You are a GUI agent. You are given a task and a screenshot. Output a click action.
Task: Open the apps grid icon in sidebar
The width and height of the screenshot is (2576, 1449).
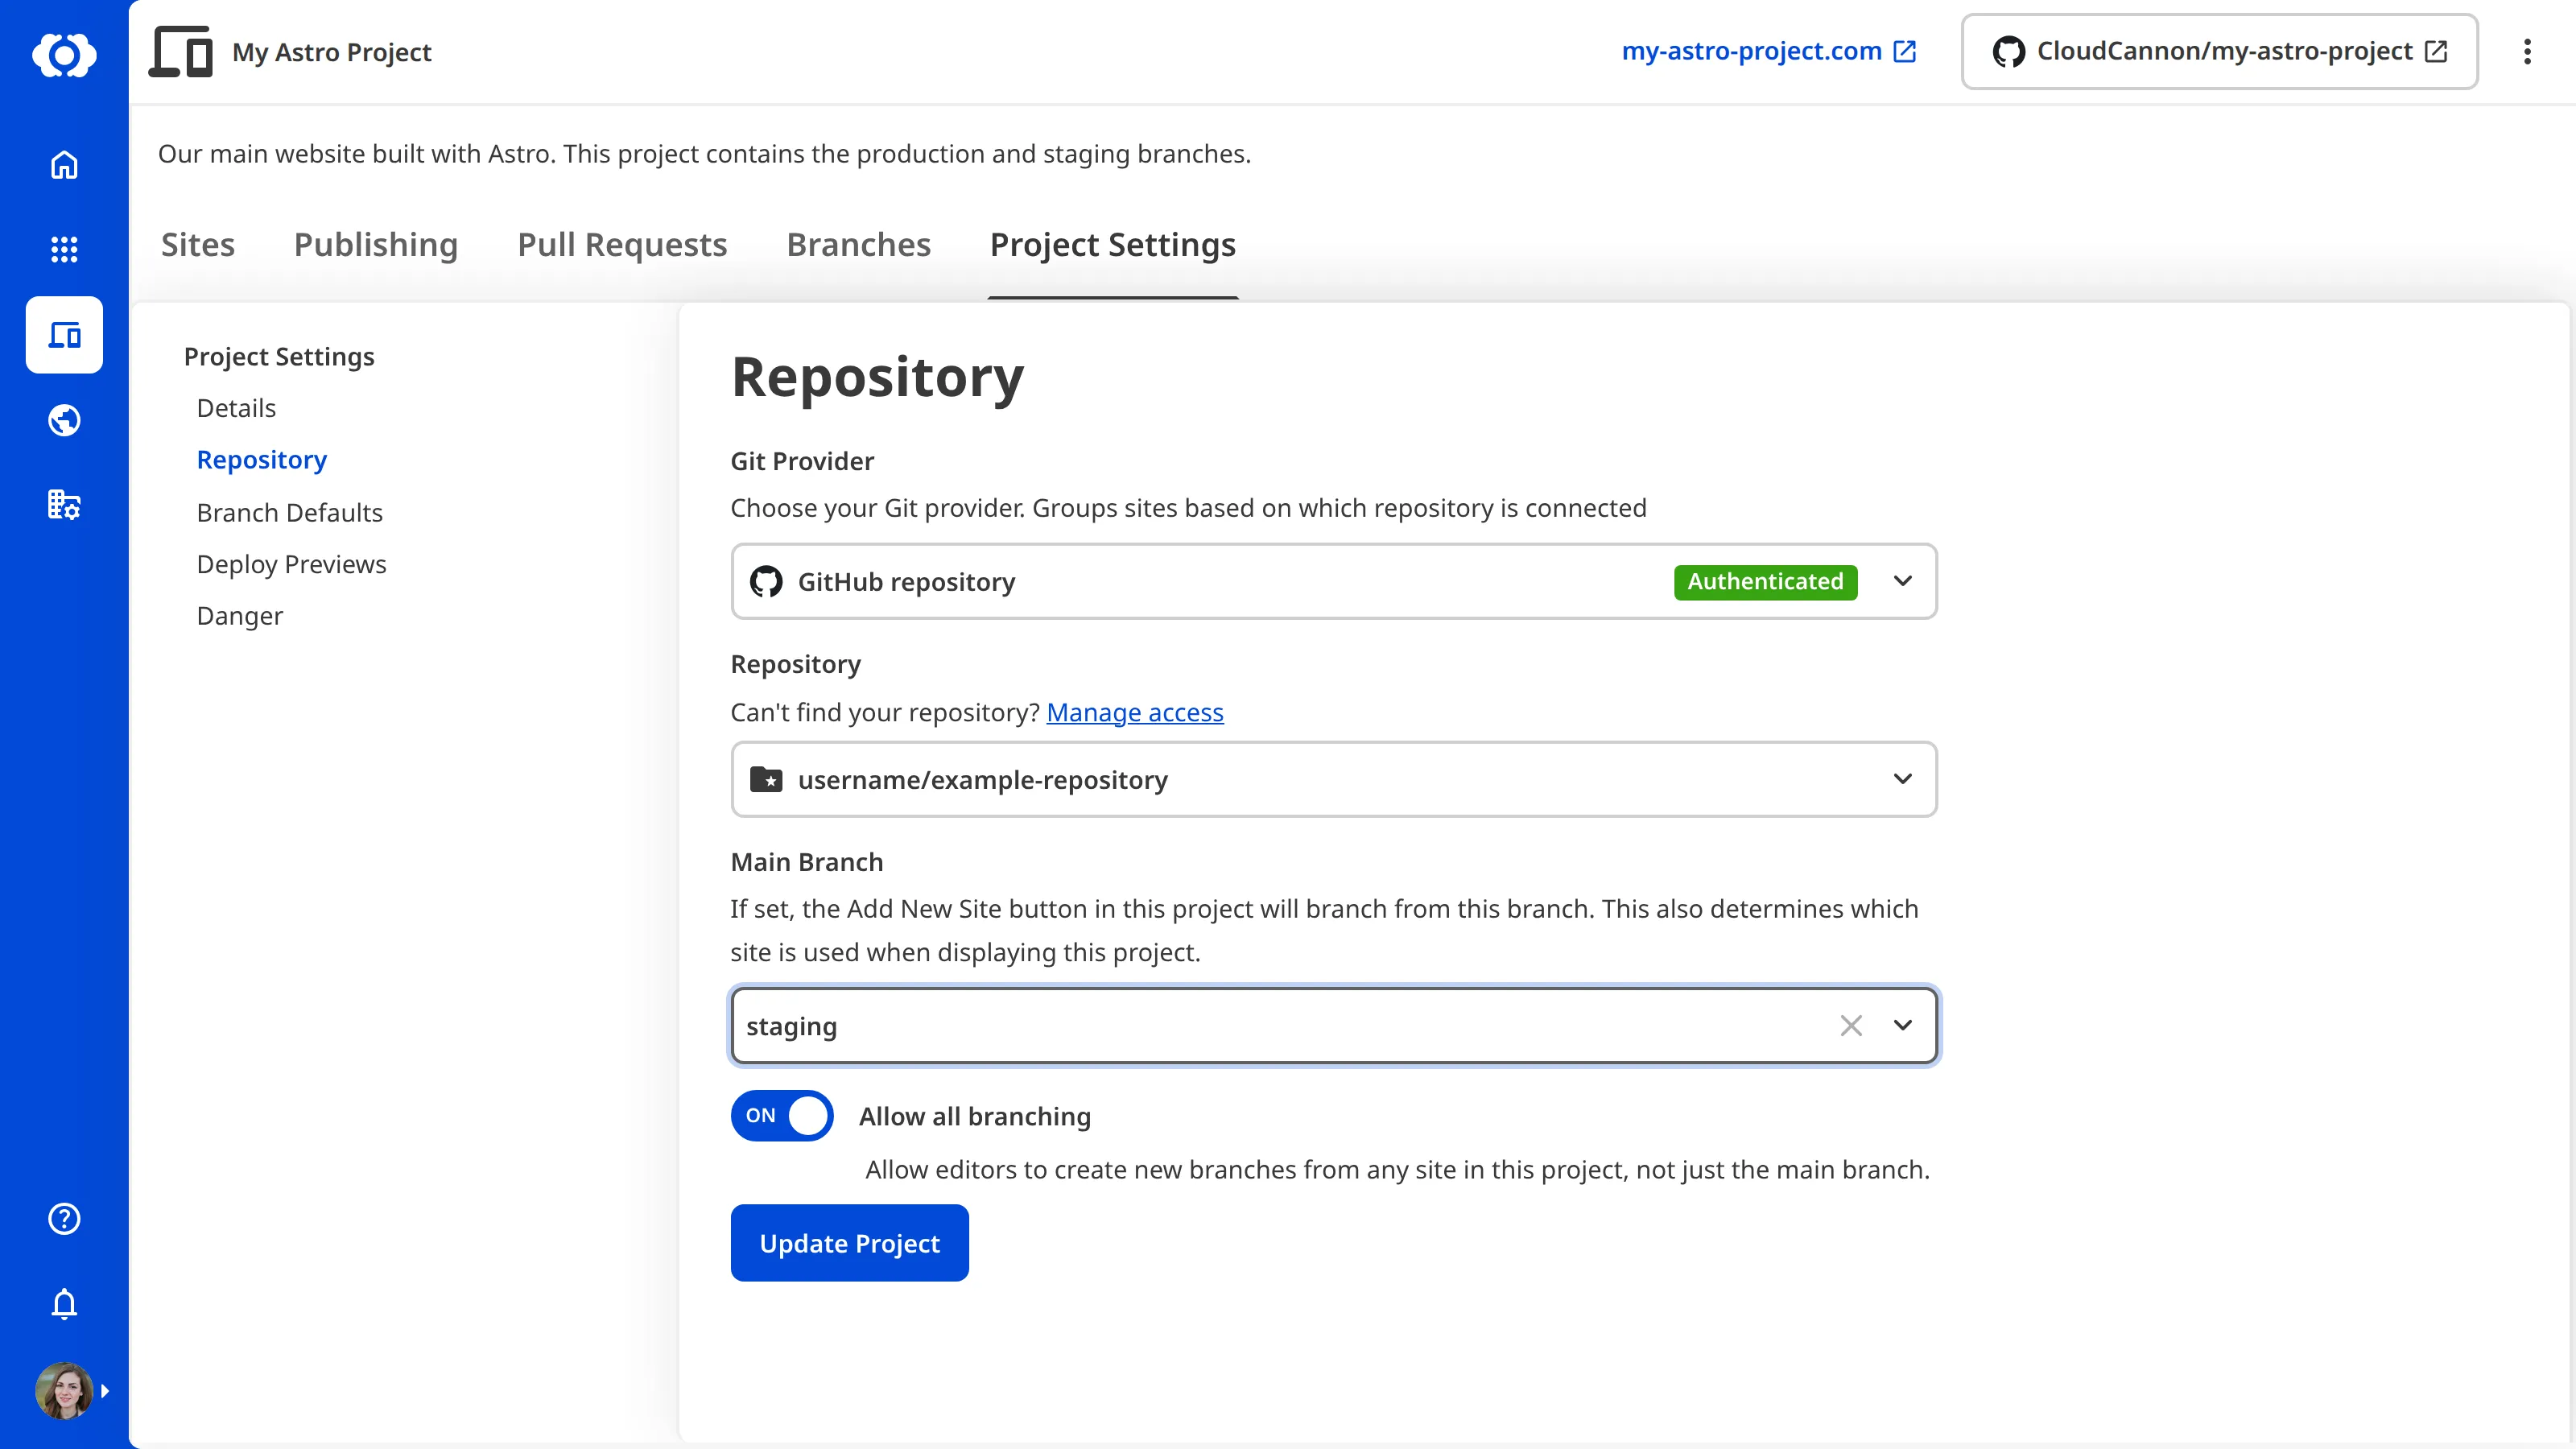pyautogui.click(x=64, y=249)
